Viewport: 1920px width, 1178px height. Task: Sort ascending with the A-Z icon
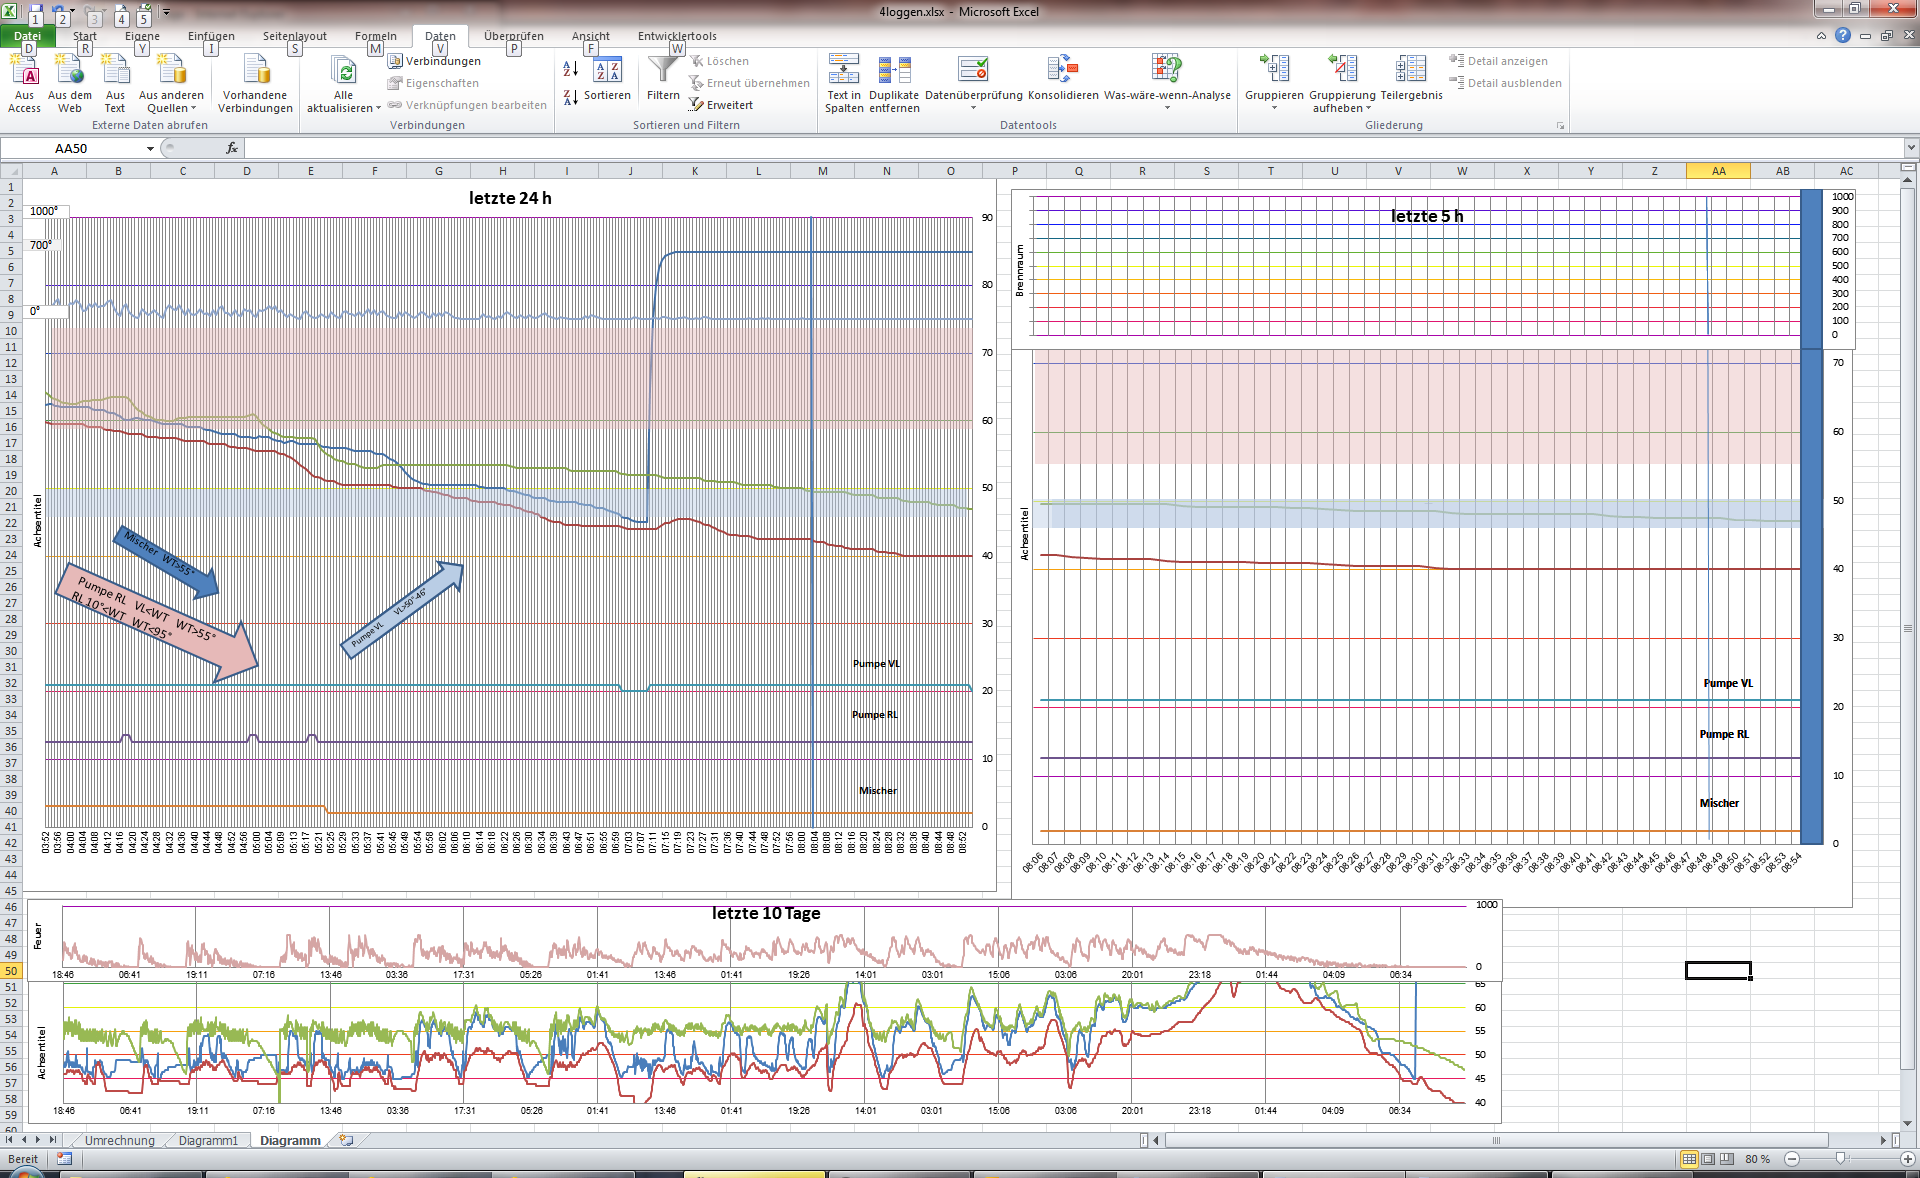(570, 69)
